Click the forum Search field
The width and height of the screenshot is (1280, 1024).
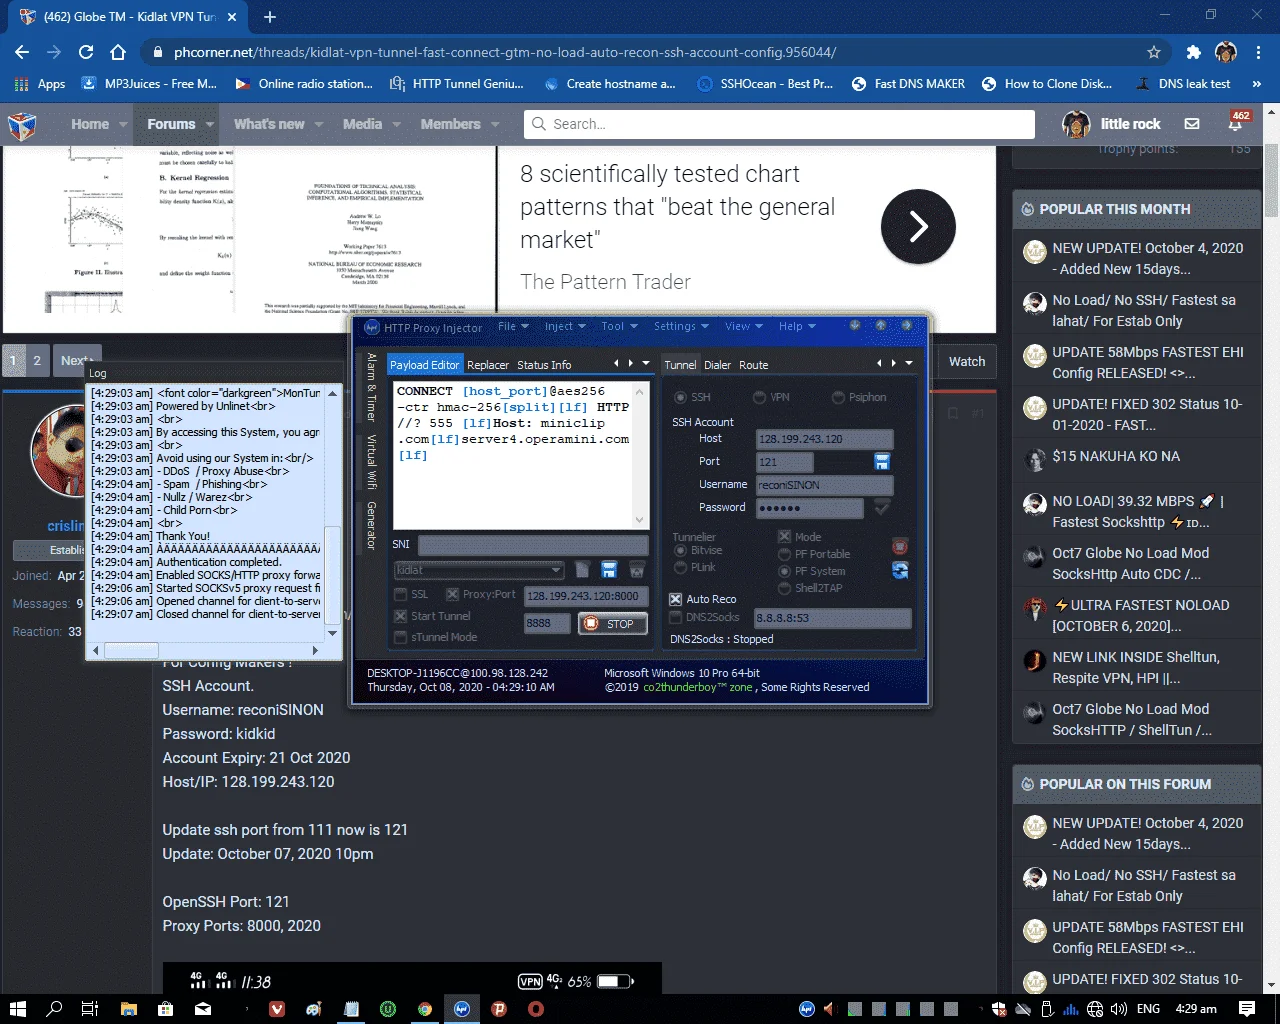(x=779, y=124)
